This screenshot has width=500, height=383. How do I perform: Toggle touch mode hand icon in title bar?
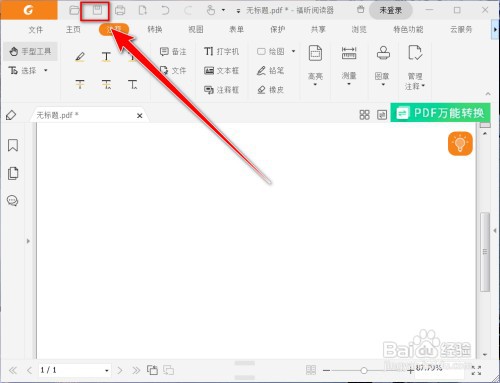[x=211, y=10]
